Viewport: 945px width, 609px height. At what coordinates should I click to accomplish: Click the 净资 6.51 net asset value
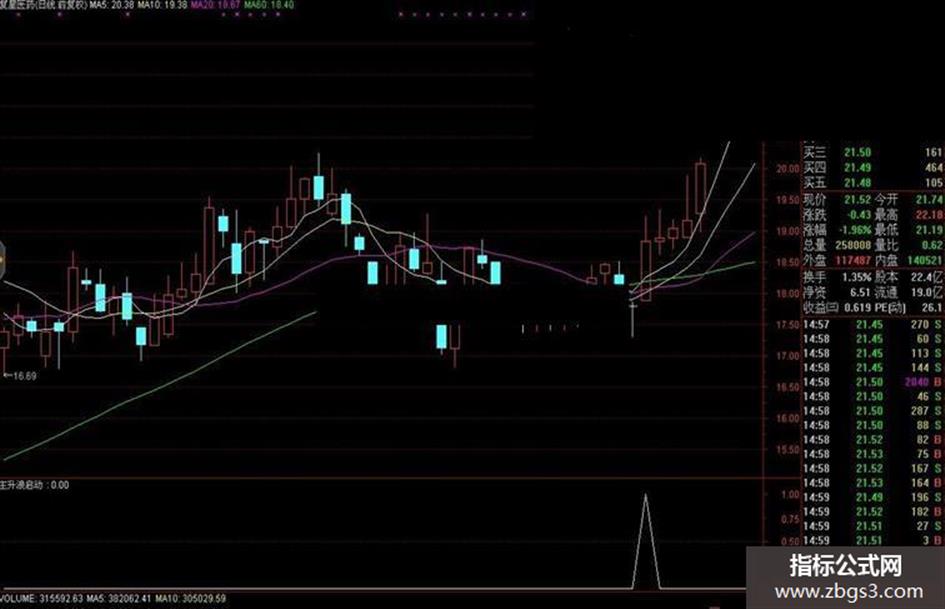[x=837, y=292]
